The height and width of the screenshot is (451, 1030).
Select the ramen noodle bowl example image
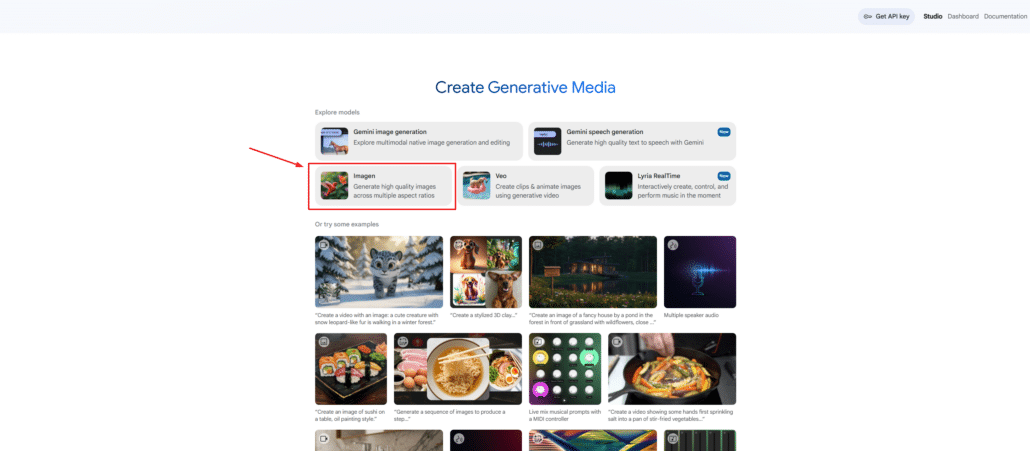[458, 369]
